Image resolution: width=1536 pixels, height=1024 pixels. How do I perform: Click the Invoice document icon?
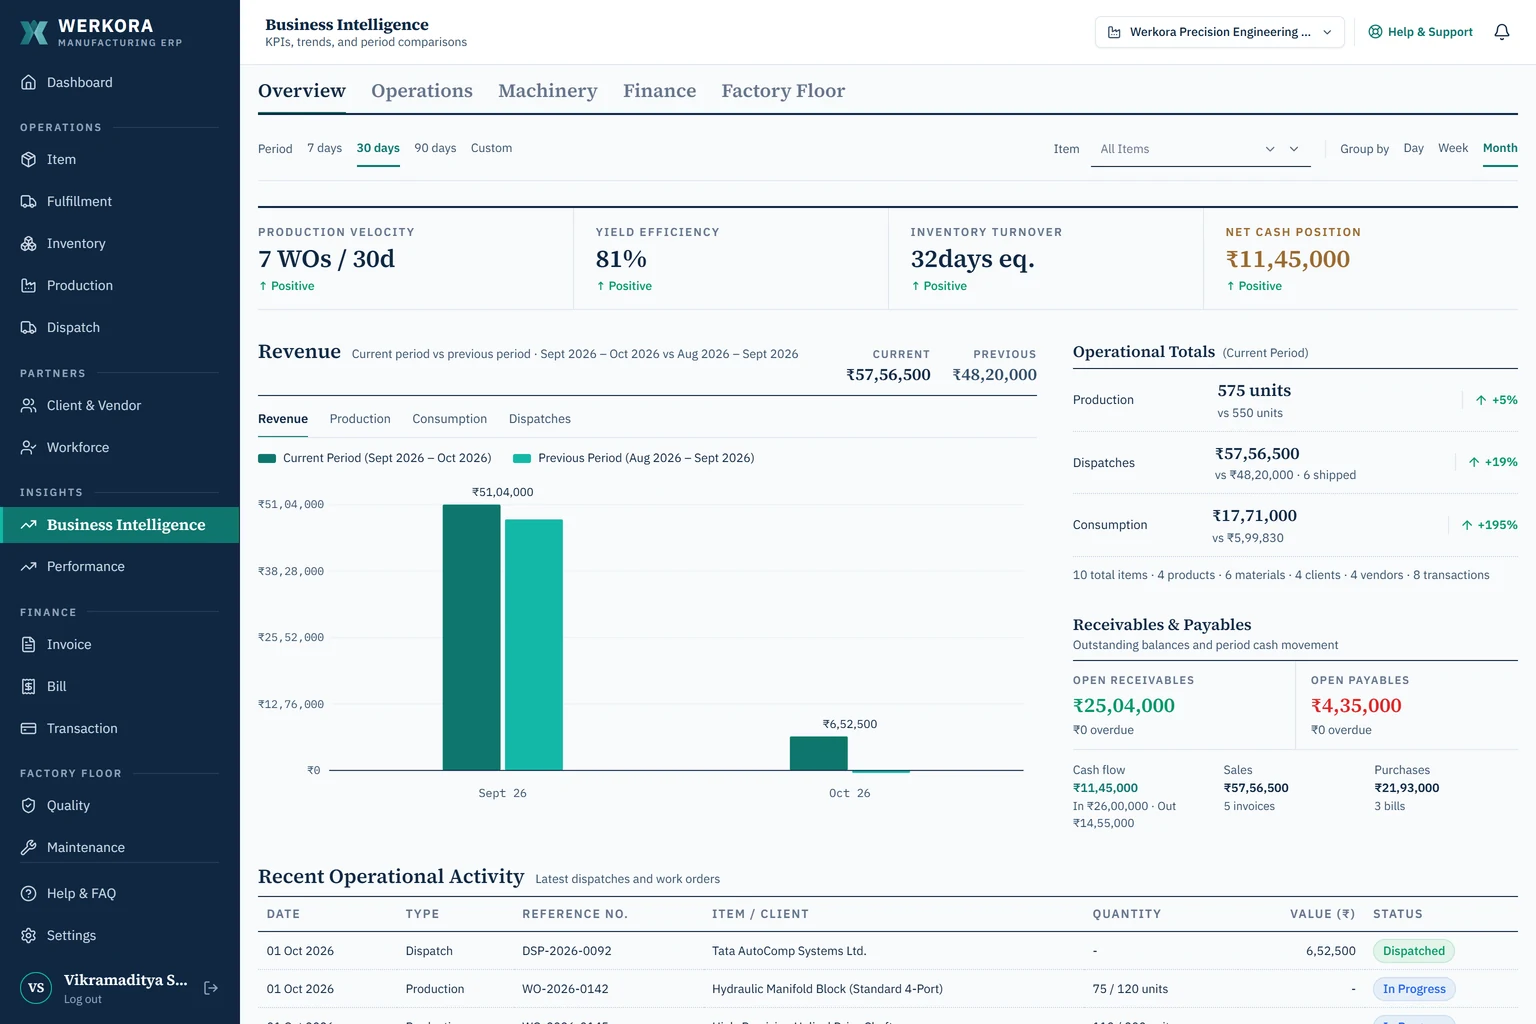click(29, 644)
